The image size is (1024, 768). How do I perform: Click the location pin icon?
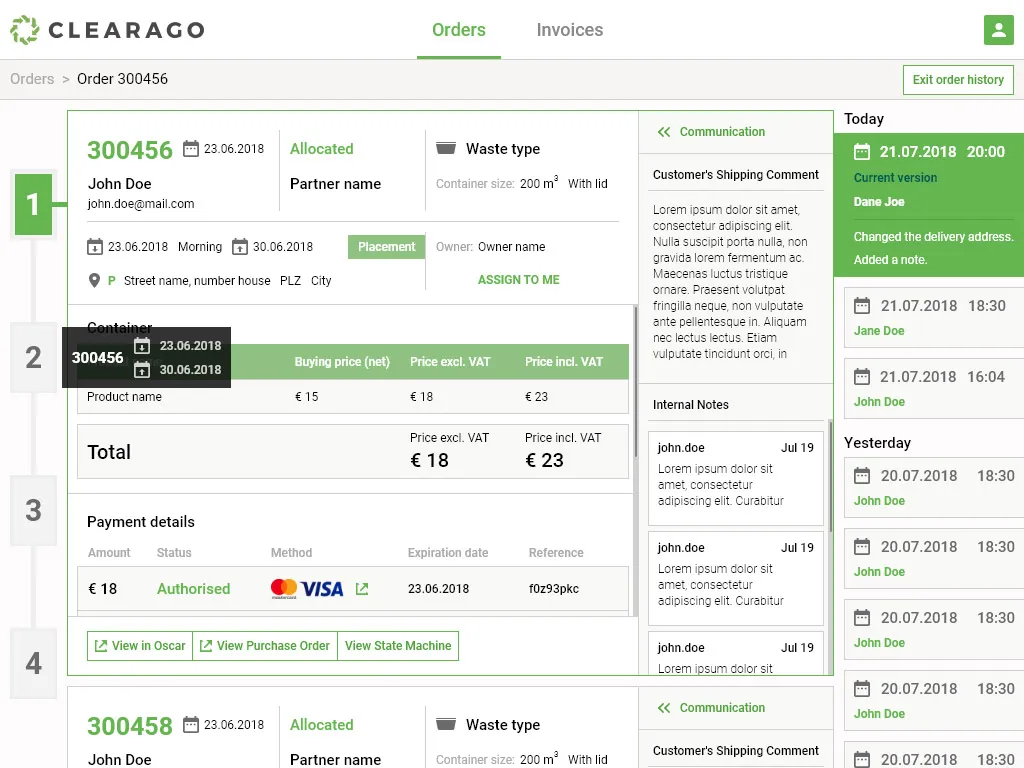95,281
